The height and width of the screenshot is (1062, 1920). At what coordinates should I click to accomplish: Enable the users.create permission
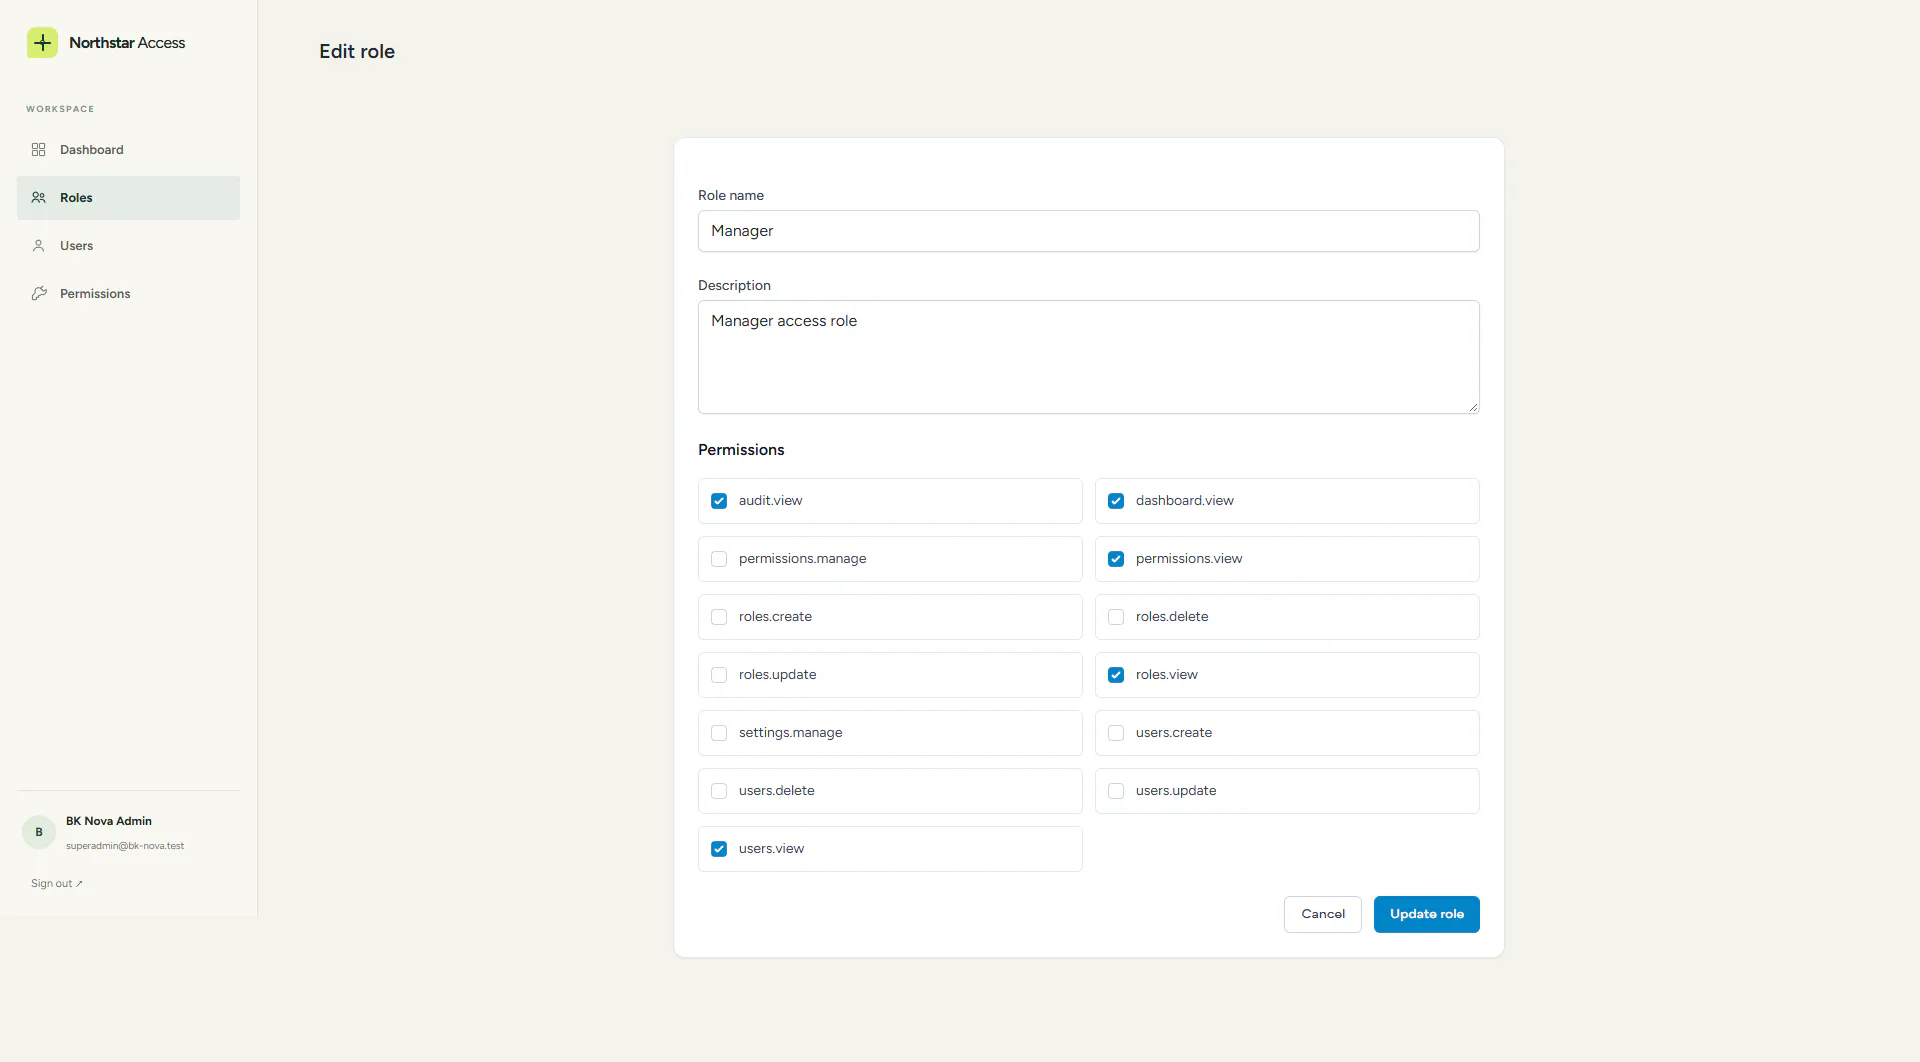(1116, 733)
